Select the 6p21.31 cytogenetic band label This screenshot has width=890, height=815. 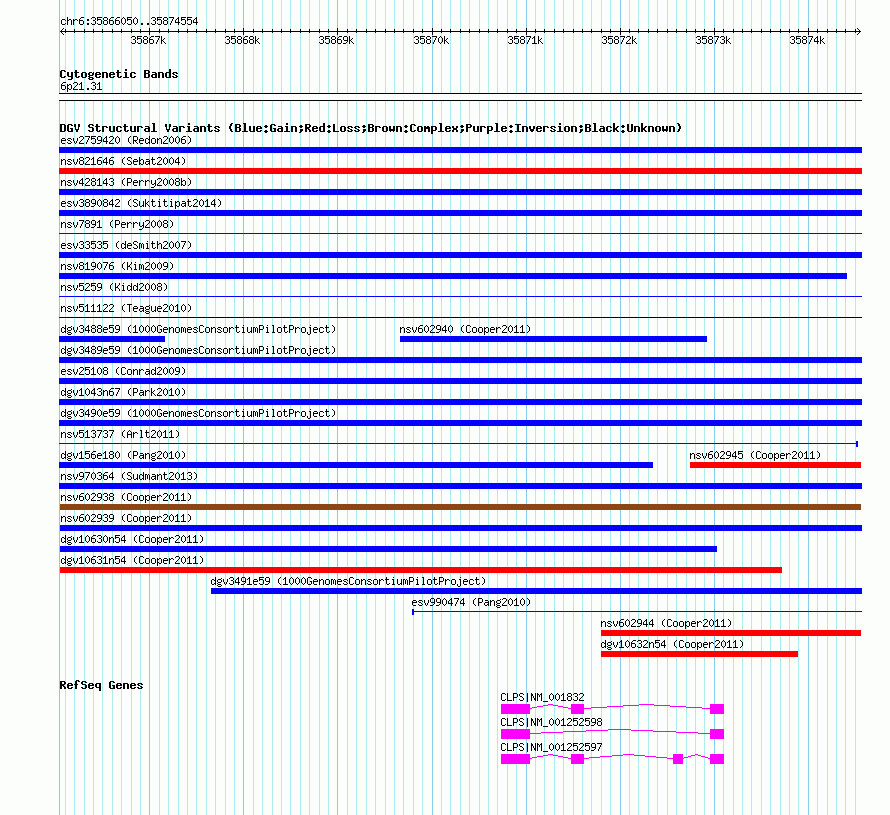(81, 86)
